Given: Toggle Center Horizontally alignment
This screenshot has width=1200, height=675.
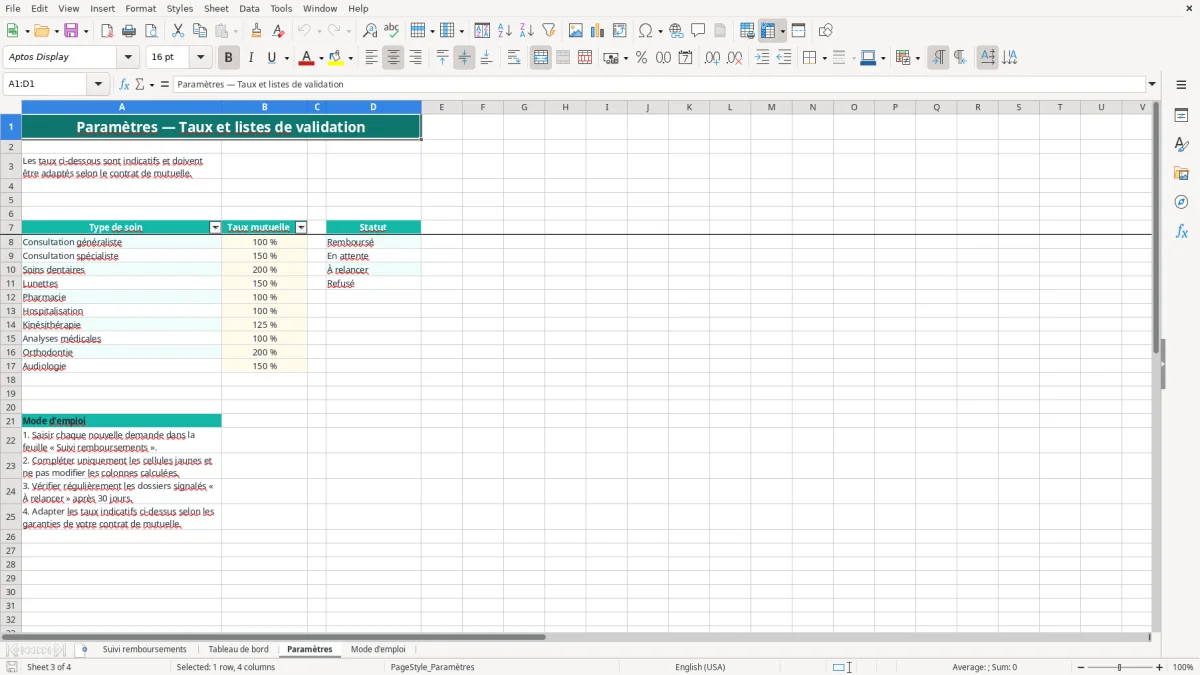Looking at the screenshot, I should (x=393, y=58).
